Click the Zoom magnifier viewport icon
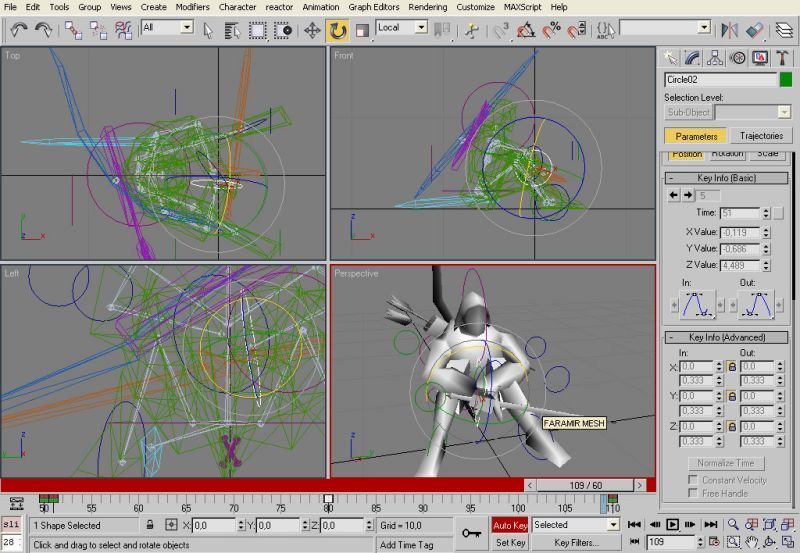The image size is (800, 553). coord(733,524)
